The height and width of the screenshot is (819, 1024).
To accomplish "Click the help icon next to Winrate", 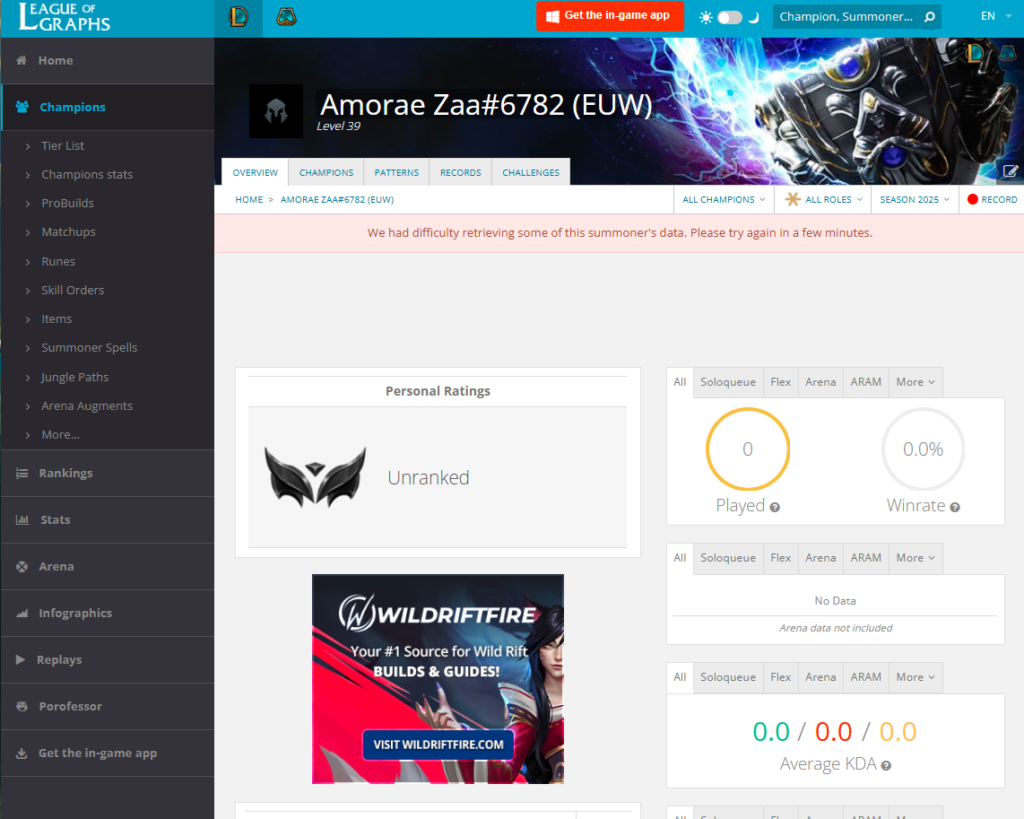I will click(955, 507).
